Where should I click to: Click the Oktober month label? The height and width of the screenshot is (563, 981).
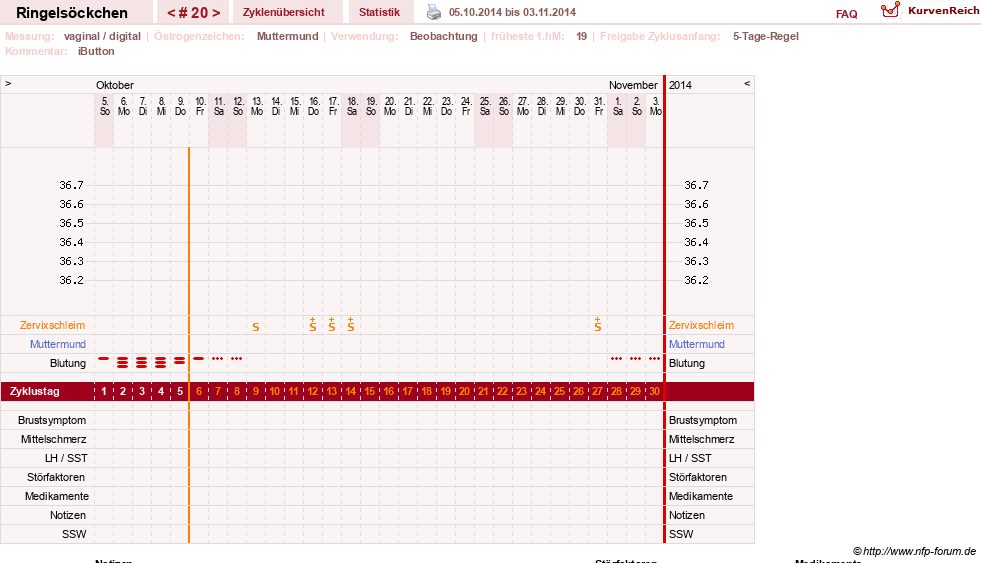pos(114,85)
